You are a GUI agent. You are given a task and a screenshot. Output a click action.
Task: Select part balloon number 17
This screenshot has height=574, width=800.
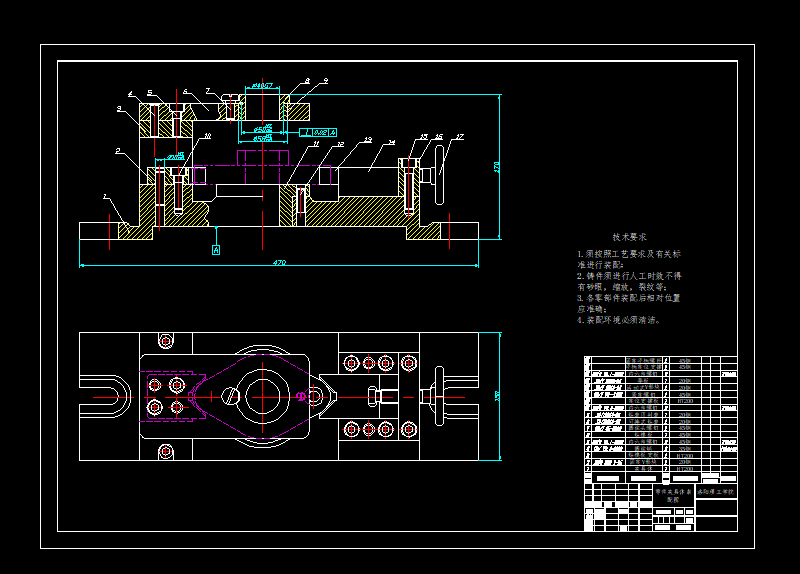[x=460, y=137]
